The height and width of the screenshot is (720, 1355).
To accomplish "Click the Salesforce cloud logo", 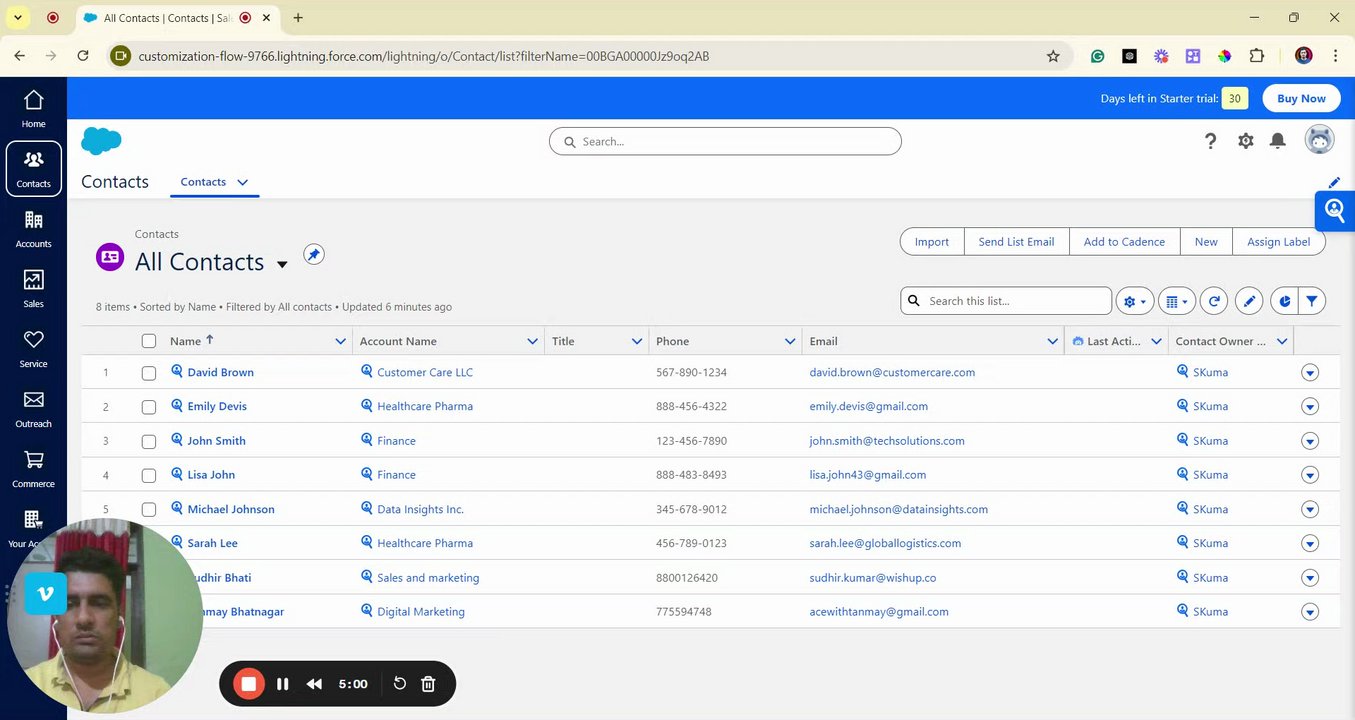I will [101, 141].
